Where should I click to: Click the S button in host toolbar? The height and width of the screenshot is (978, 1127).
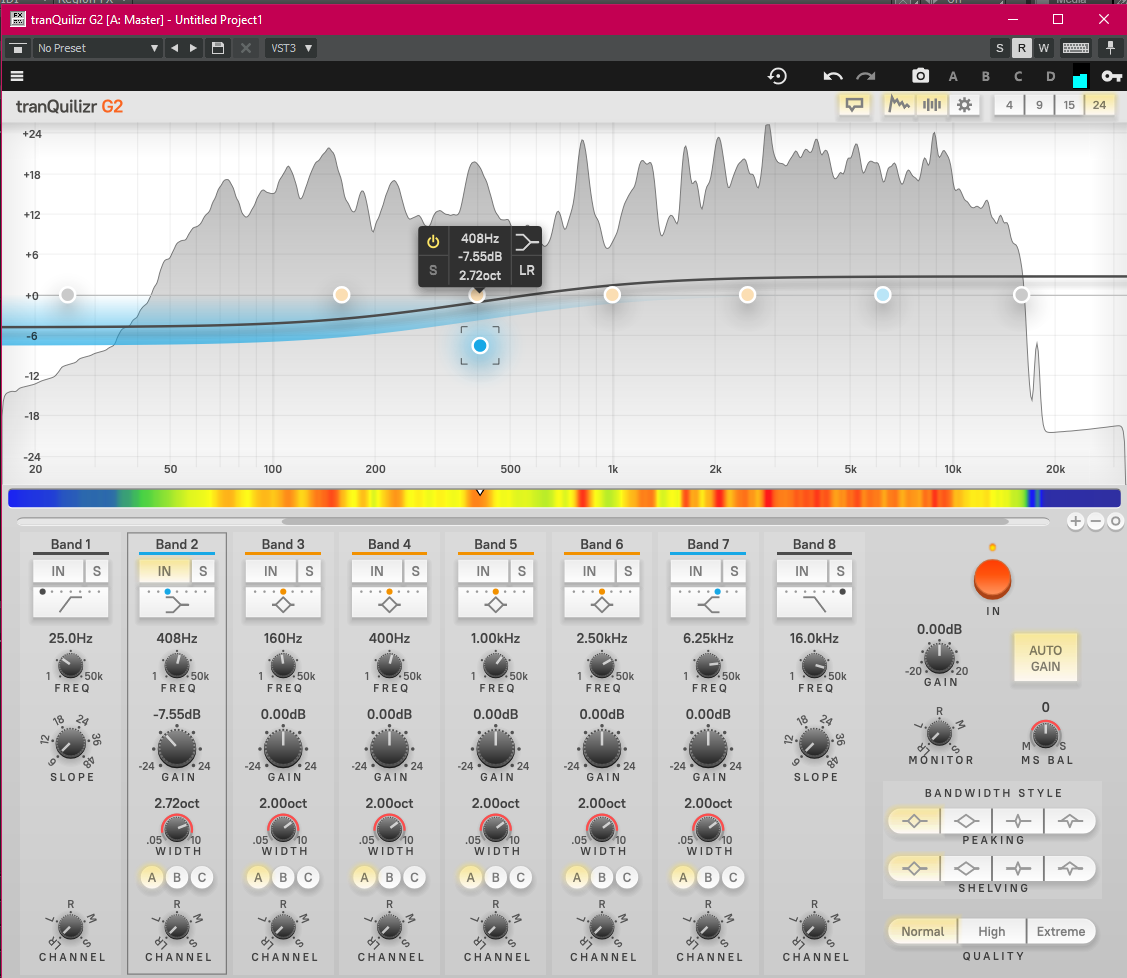pos(1000,48)
